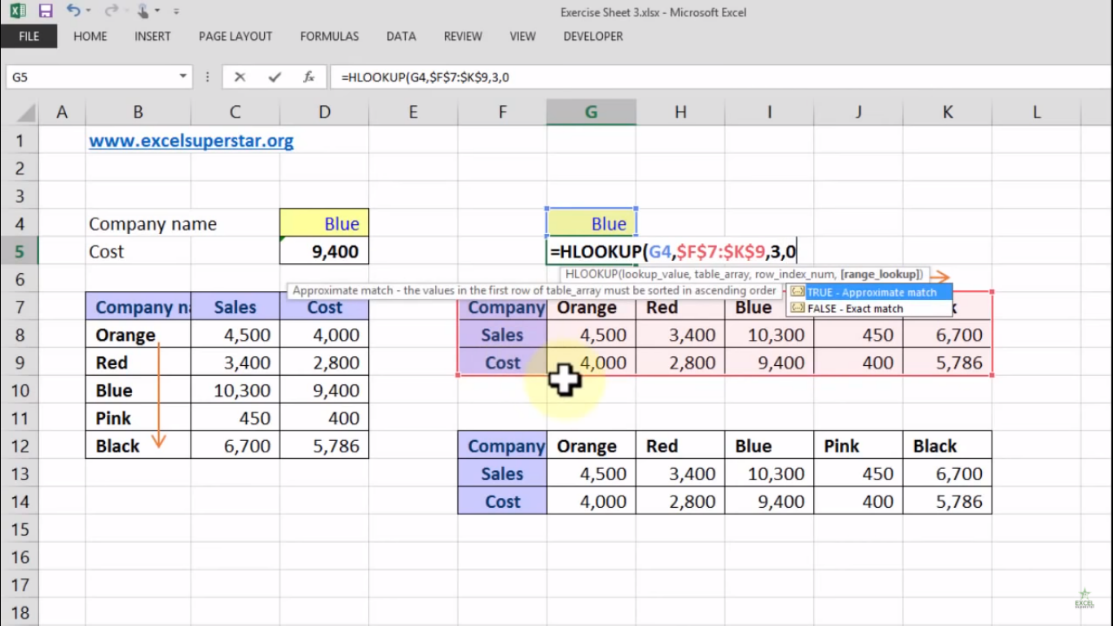The width and height of the screenshot is (1113, 626).
Task: Click cell K8 showing 6,700
Action: point(948,335)
